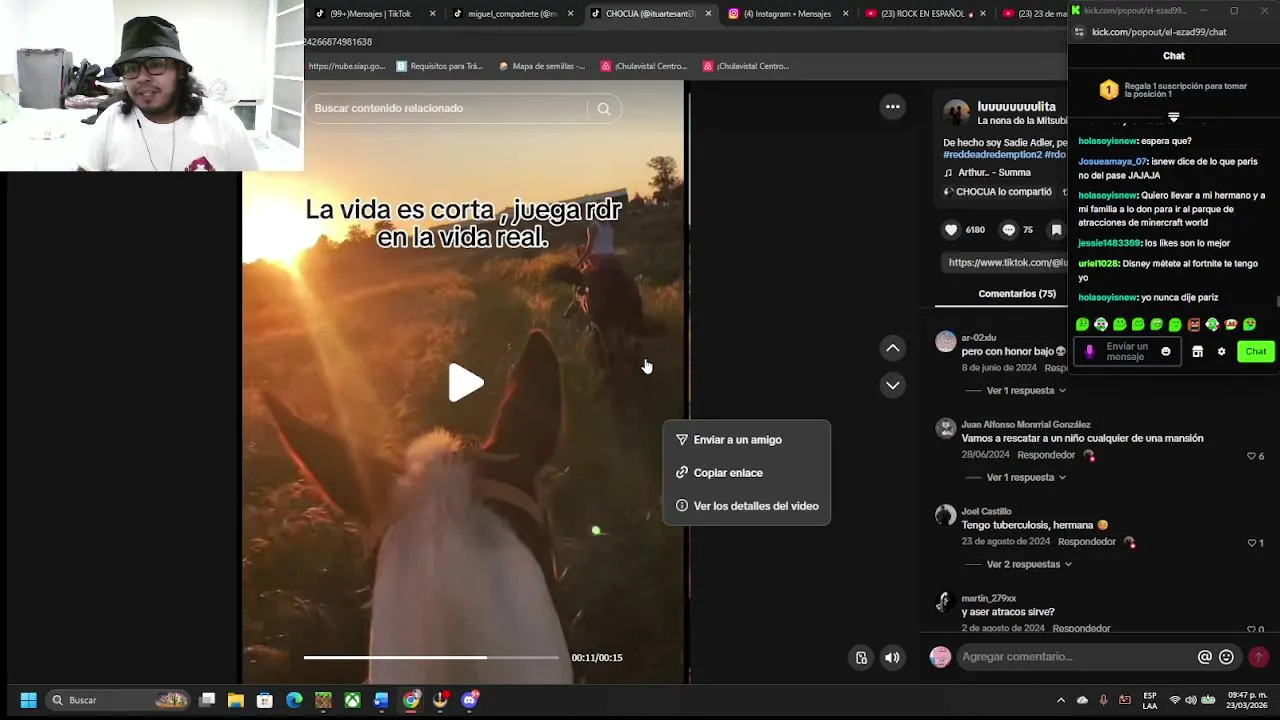Expand 'Ver 1 respuesta' under ar-02xlu comment

click(x=1025, y=390)
